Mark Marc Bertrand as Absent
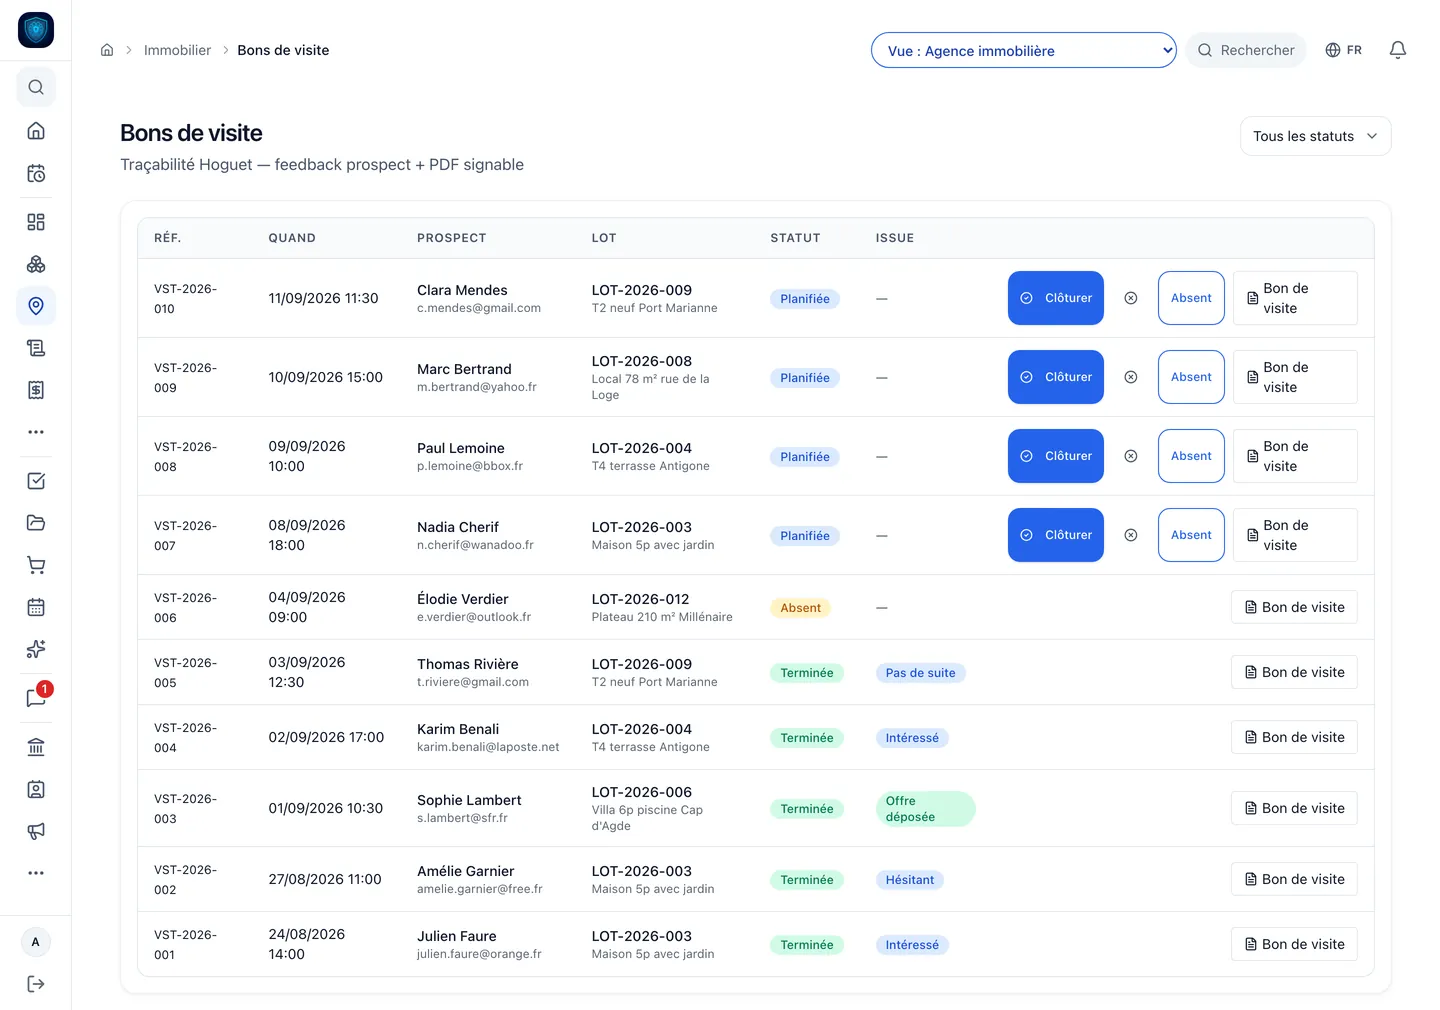 tap(1191, 377)
